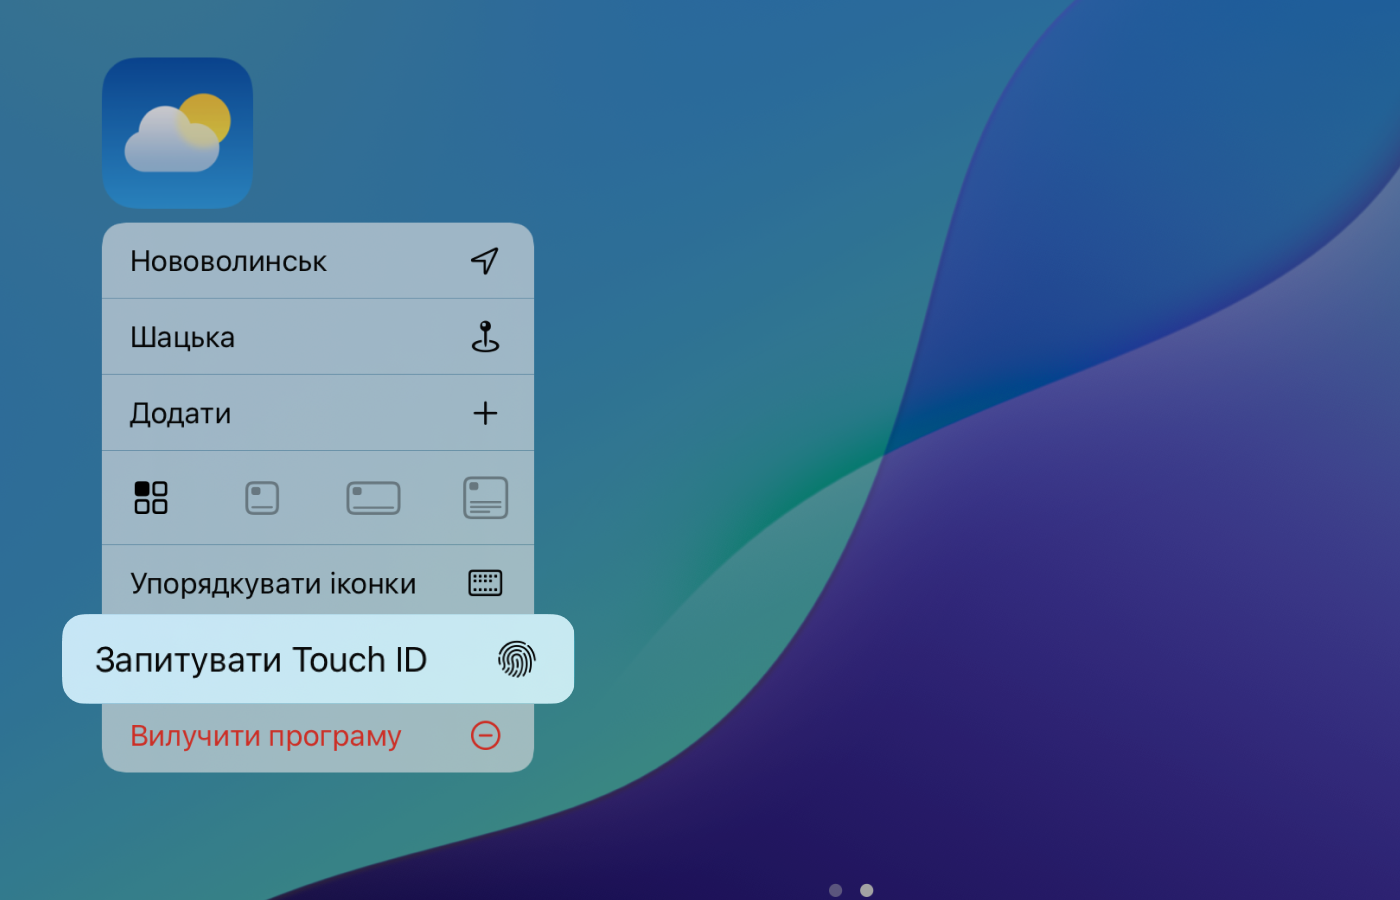Open the Weather app icon
Screen dimensions: 1400x900
pyautogui.click(x=177, y=133)
